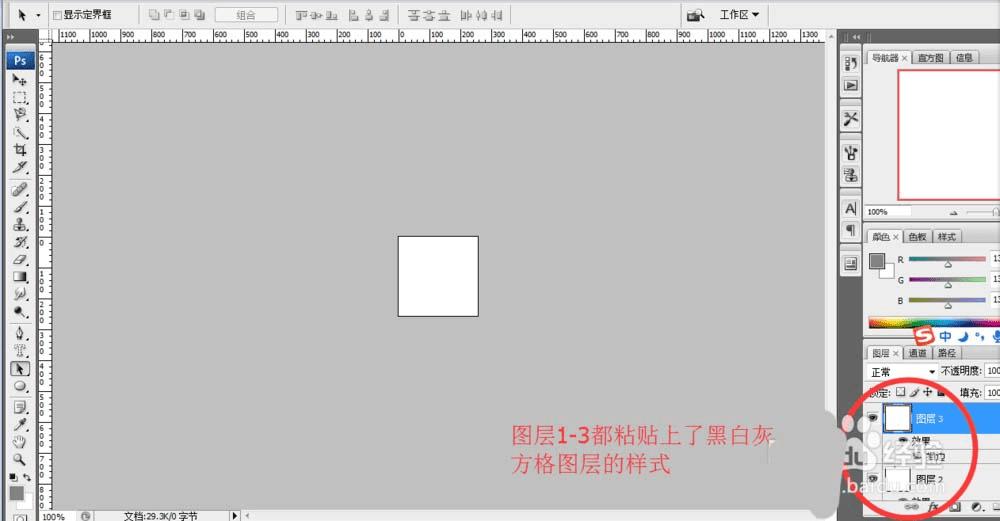The image size is (1000, 521).
Task: Select the Lasso tool
Action: pos(20,115)
